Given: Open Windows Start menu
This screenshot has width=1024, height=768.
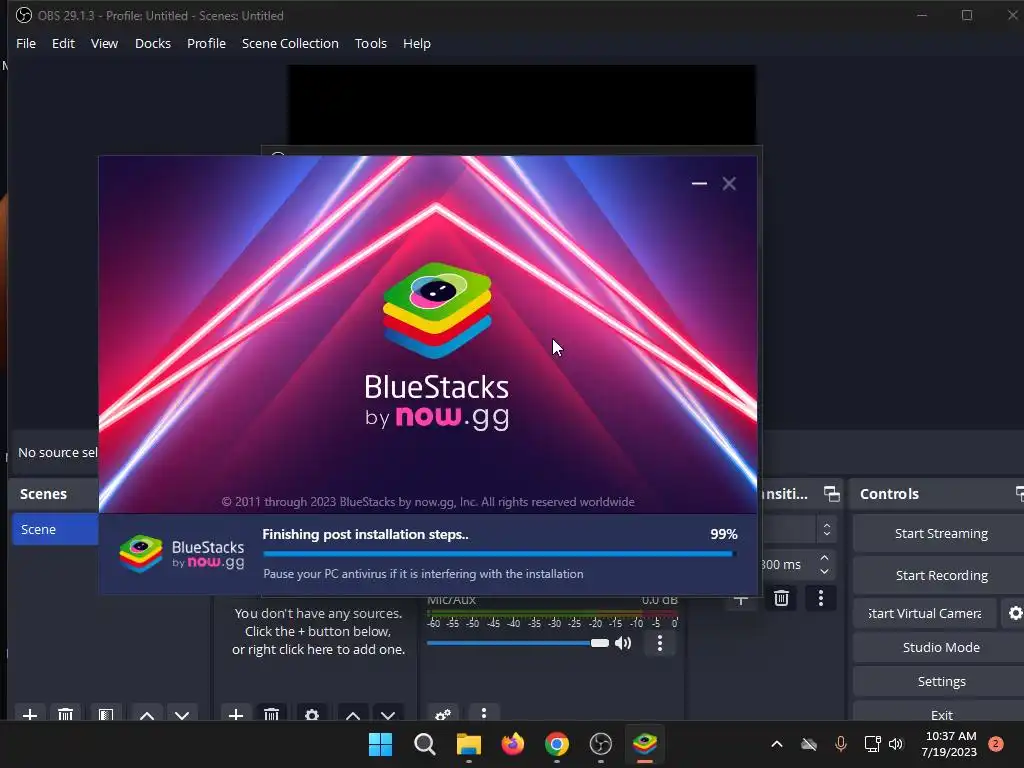Looking at the screenshot, I should pos(380,744).
